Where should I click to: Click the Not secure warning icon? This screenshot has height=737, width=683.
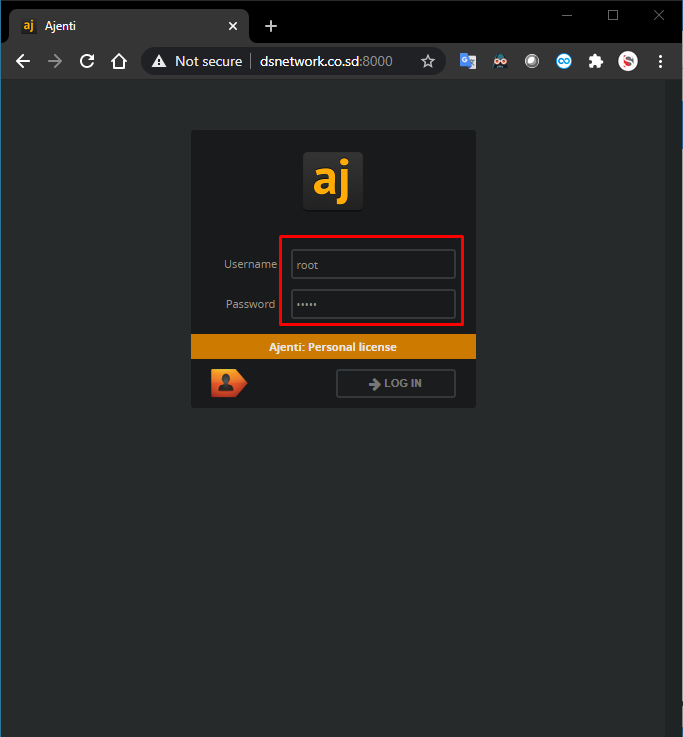pos(159,61)
